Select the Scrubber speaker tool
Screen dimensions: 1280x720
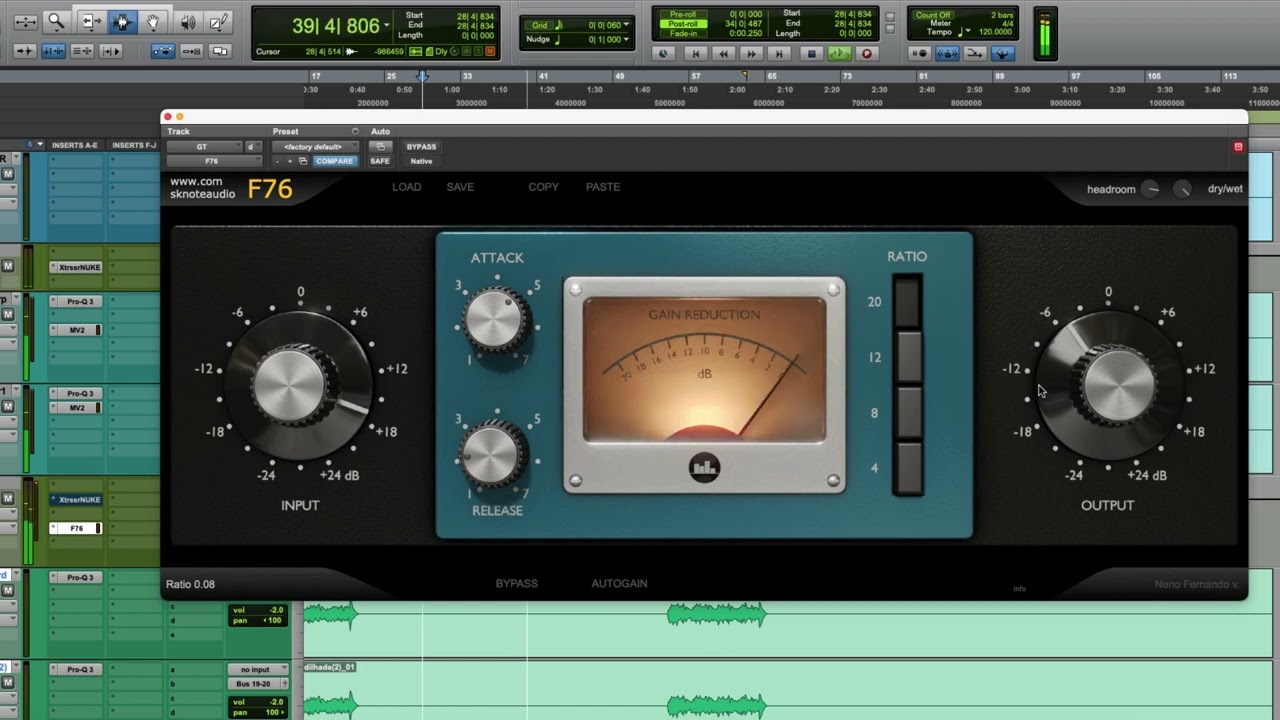pyautogui.click(x=187, y=21)
